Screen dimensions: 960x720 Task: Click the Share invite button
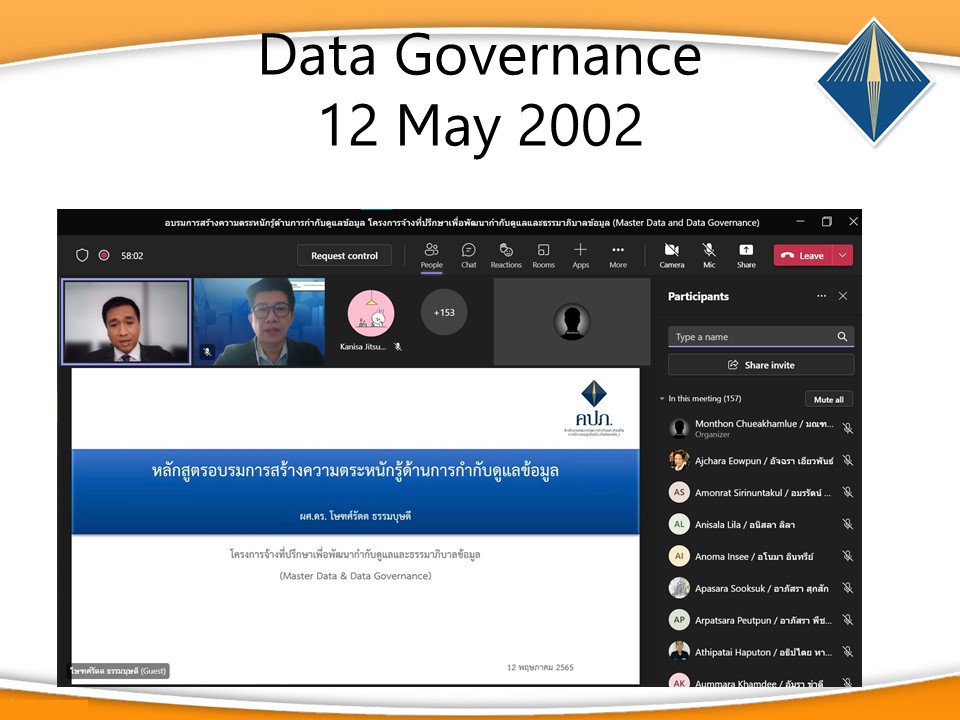click(x=761, y=365)
